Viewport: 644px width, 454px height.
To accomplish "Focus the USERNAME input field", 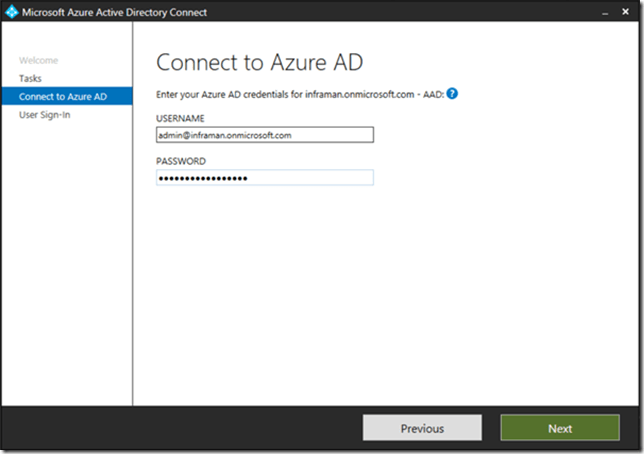I will tap(264, 135).
